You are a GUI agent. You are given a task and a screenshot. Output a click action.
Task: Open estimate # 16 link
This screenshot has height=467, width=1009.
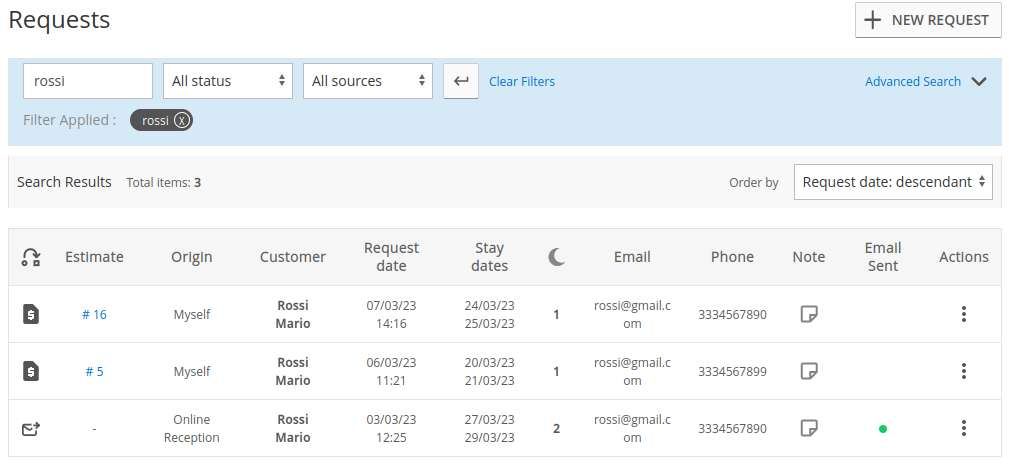click(94, 314)
